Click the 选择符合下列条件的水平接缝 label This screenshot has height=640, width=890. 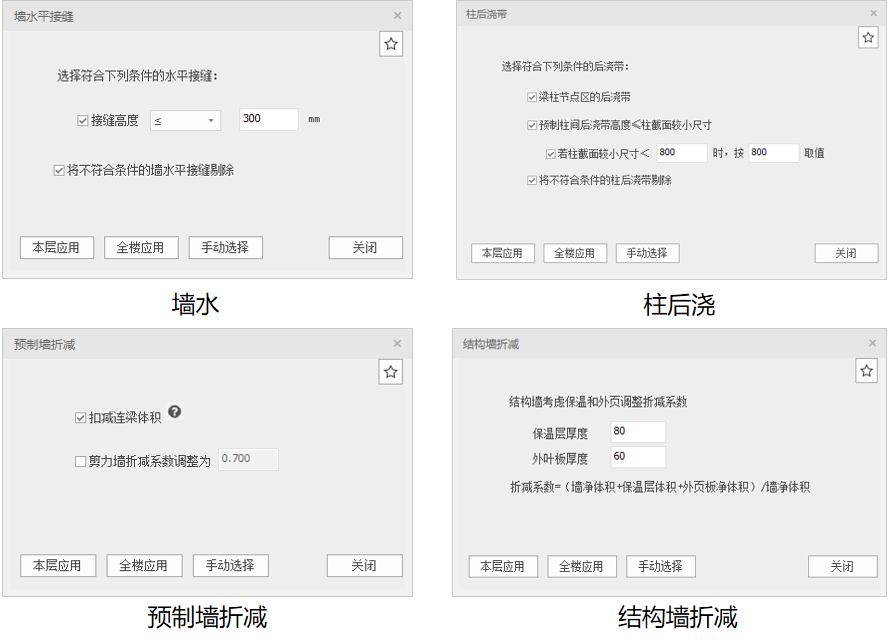point(137,76)
